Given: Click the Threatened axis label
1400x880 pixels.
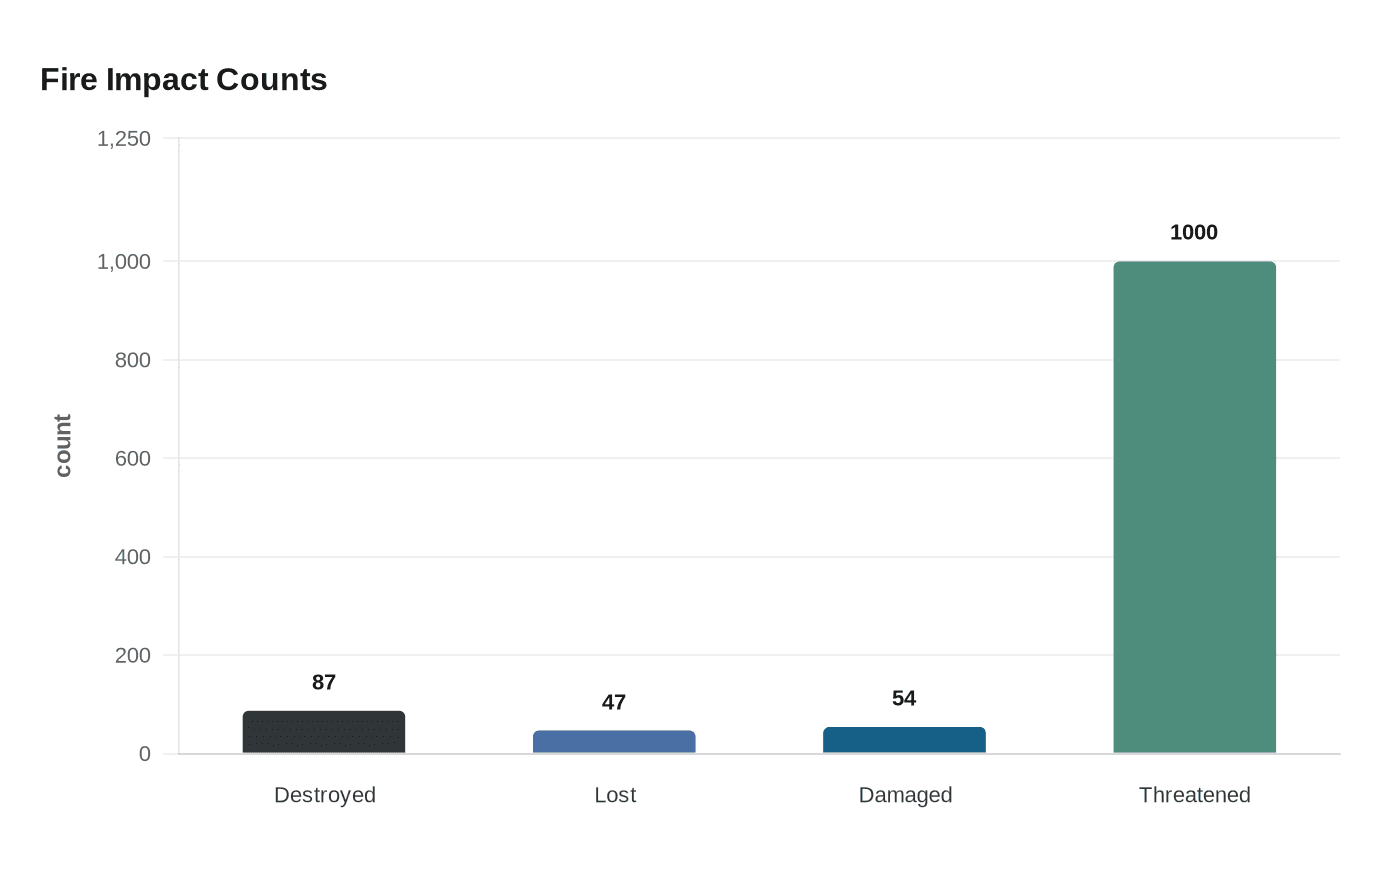Looking at the screenshot, I should tap(1194, 795).
